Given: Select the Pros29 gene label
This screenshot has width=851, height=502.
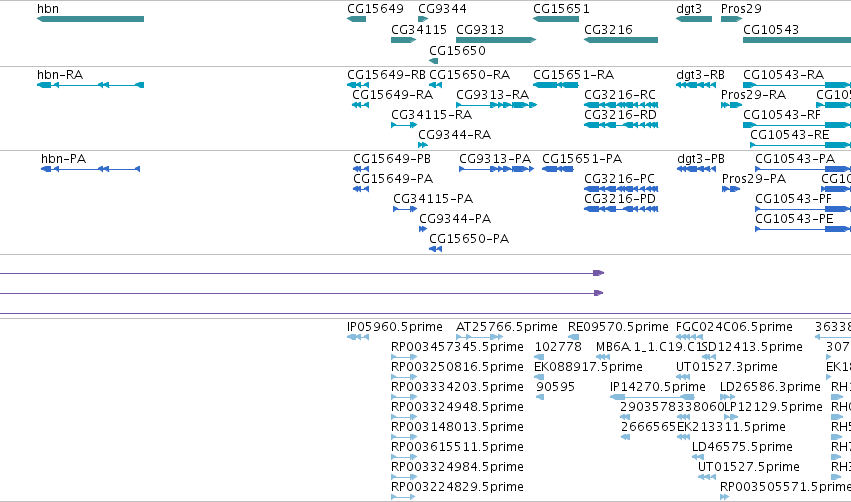Looking at the screenshot, I should (x=741, y=9).
